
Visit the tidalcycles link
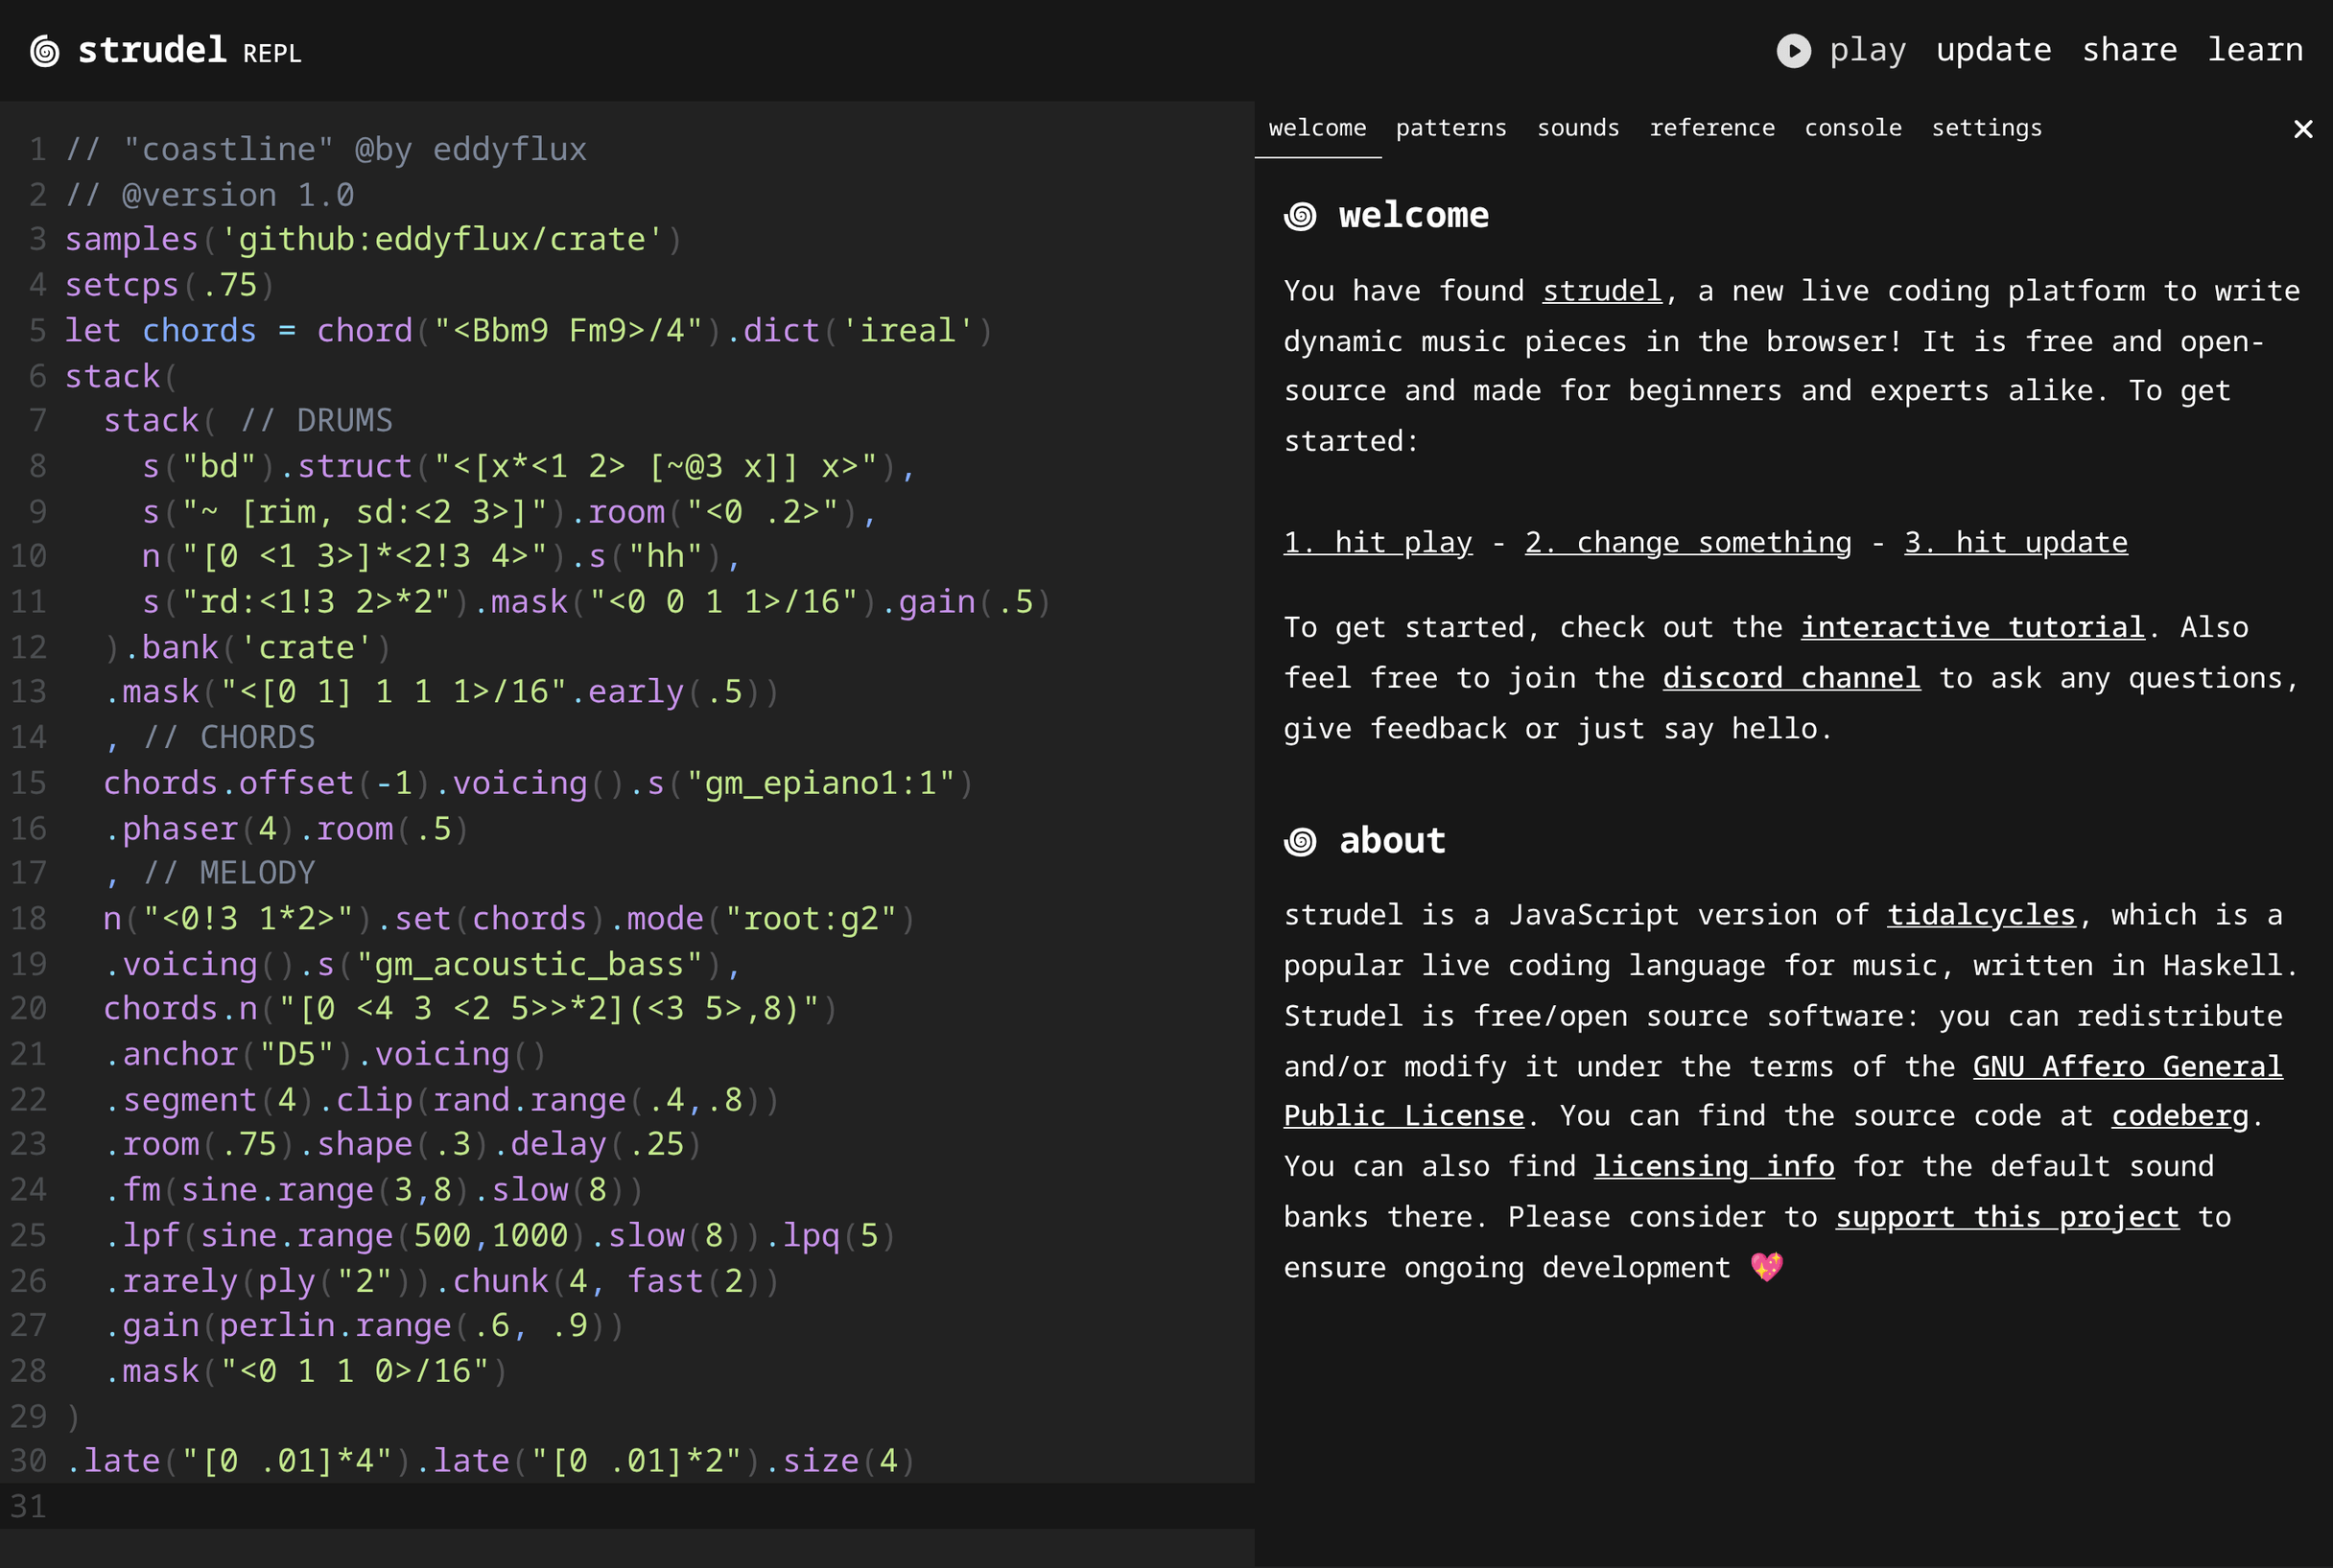(1980, 914)
